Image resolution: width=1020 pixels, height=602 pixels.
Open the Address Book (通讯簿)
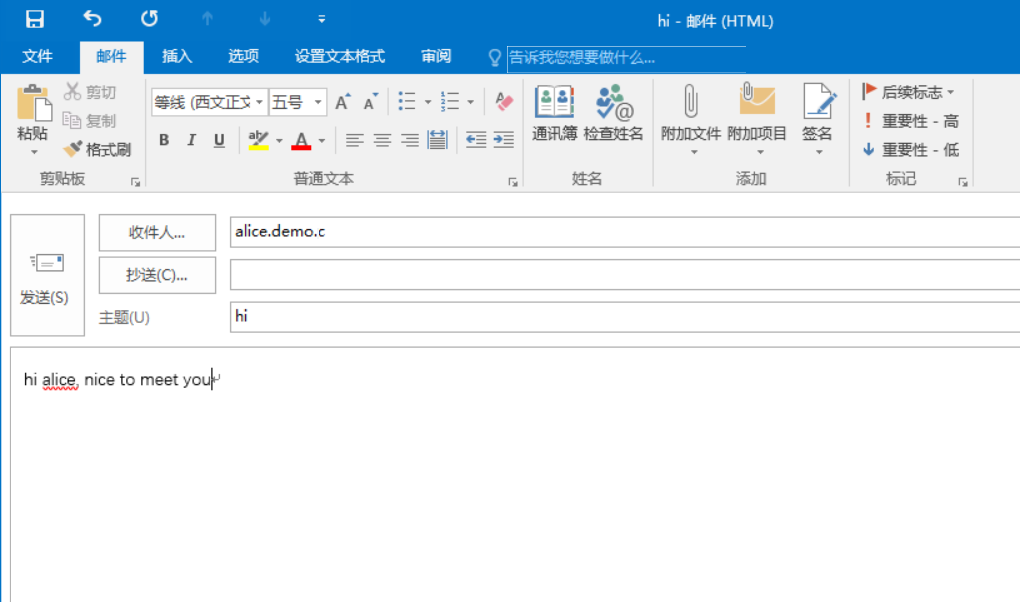point(554,112)
